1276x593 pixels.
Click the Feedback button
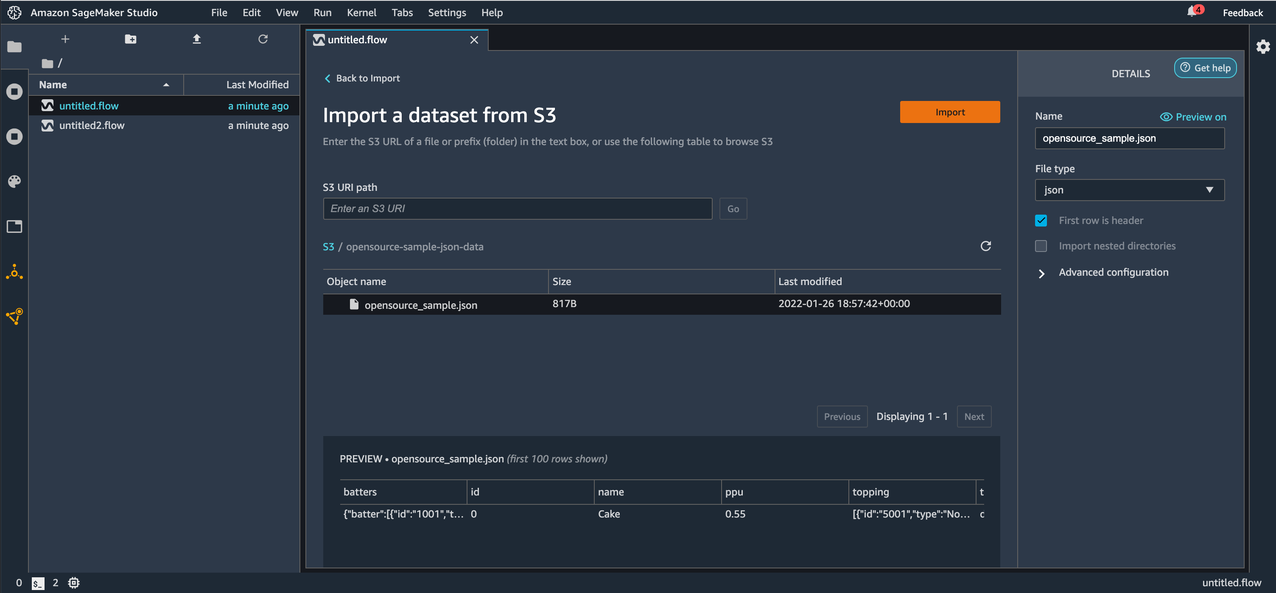tap(1243, 13)
